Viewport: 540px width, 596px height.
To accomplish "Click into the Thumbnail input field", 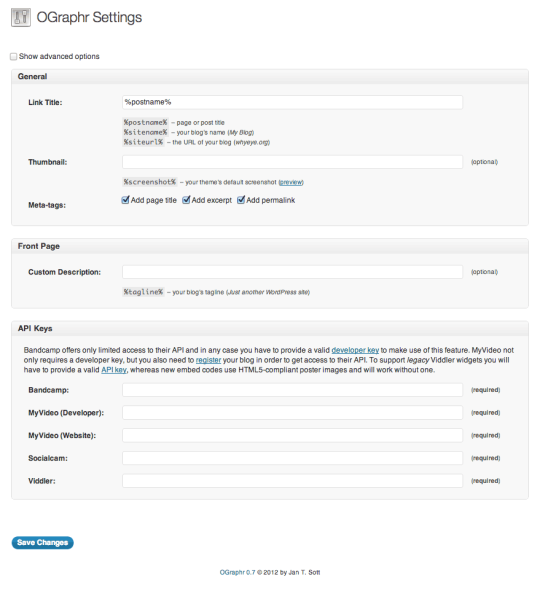I will coord(292,162).
